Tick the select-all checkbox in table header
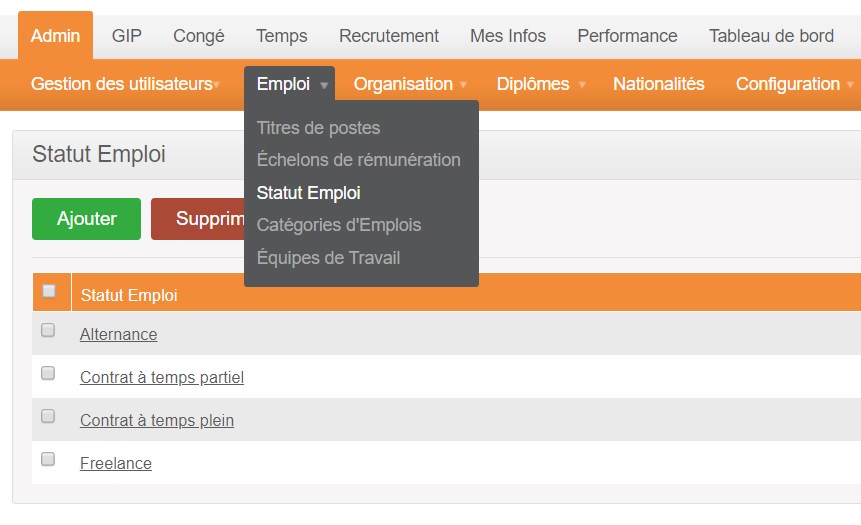The height and width of the screenshot is (525, 861). pos(49,291)
